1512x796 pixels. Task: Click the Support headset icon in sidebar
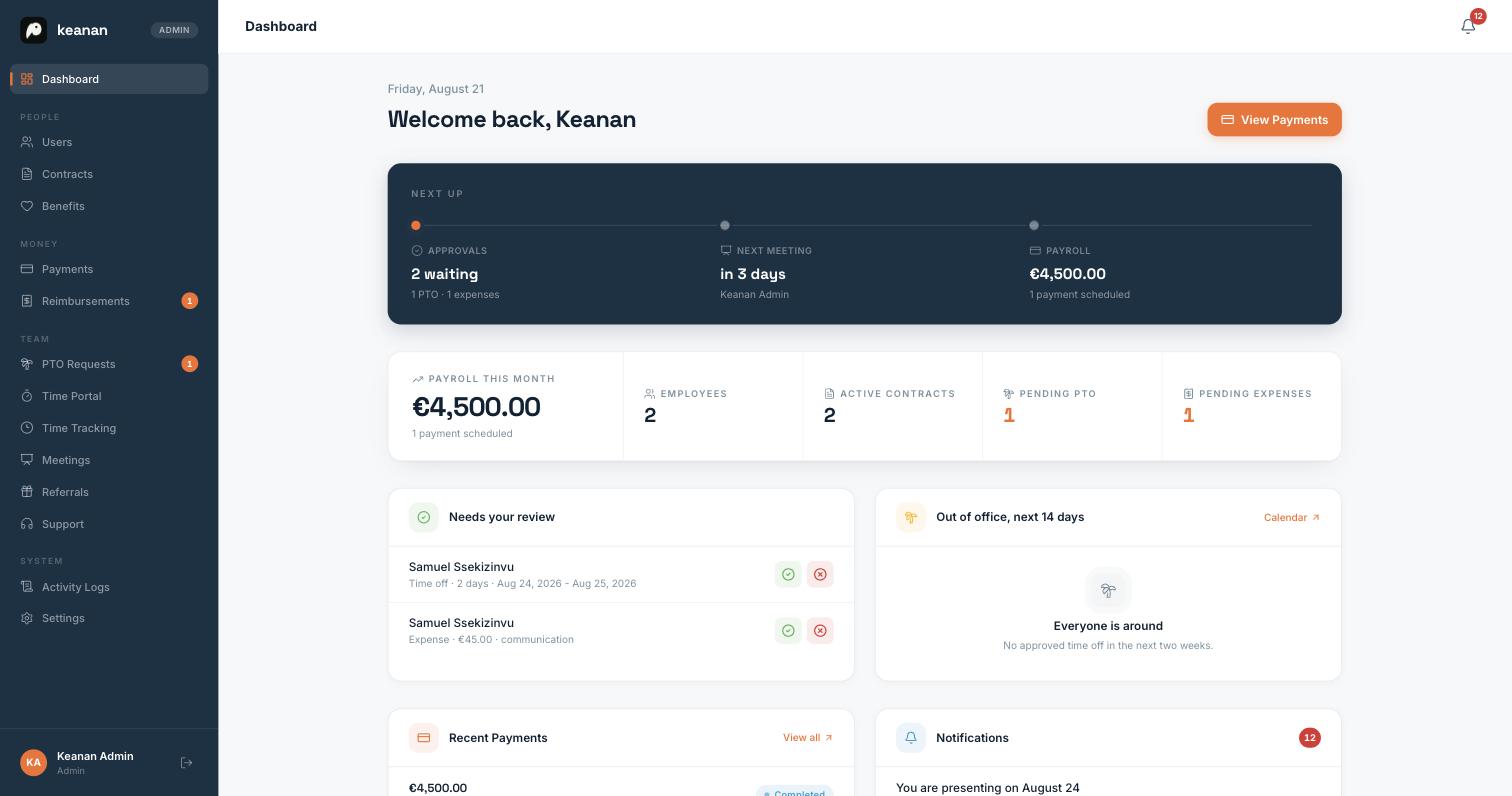point(27,524)
